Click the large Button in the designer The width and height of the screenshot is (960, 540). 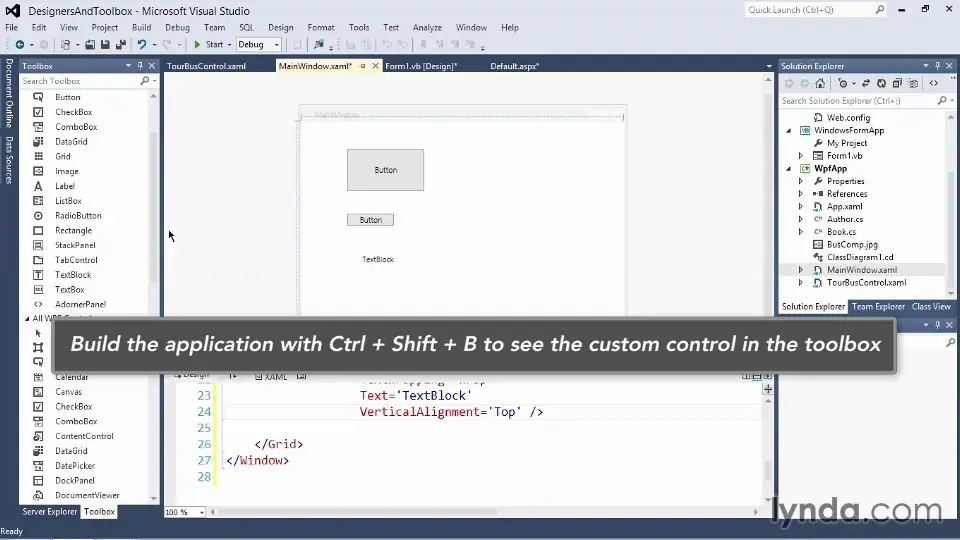pyautogui.click(x=385, y=170)
